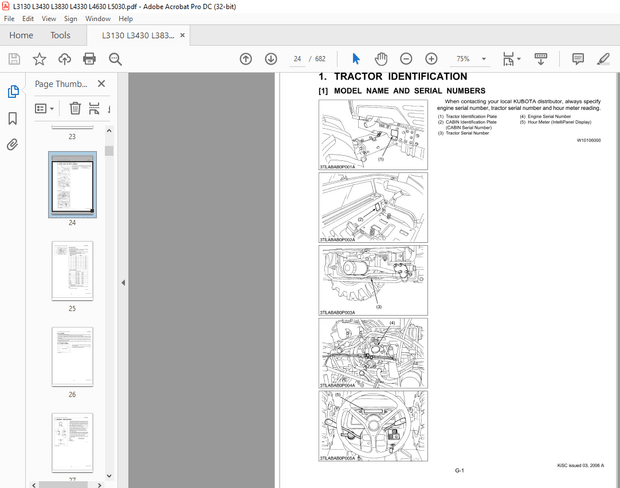This screenshot has width=620, height=488.
Task: Click the page number field showing 24
Action: click(x=297, y=59)
